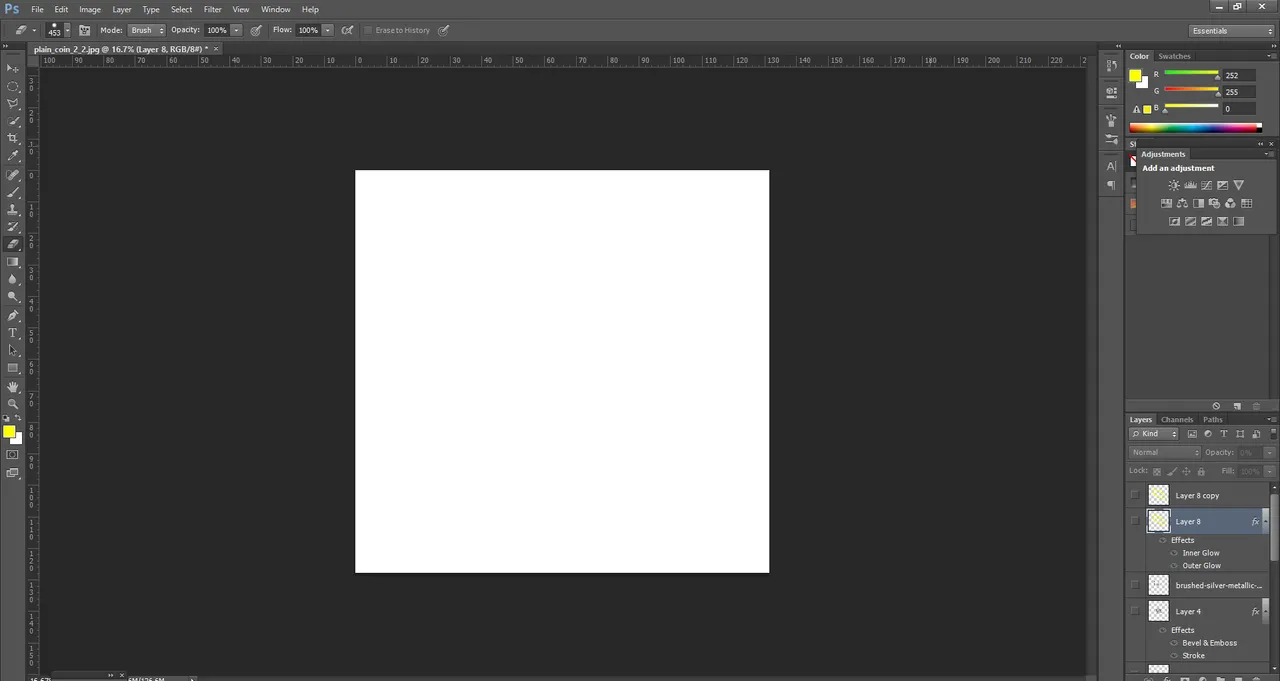1280x681 pixels.
Task: Add a Channel Mixer adjustment
Action: [x=1230, y=203]
